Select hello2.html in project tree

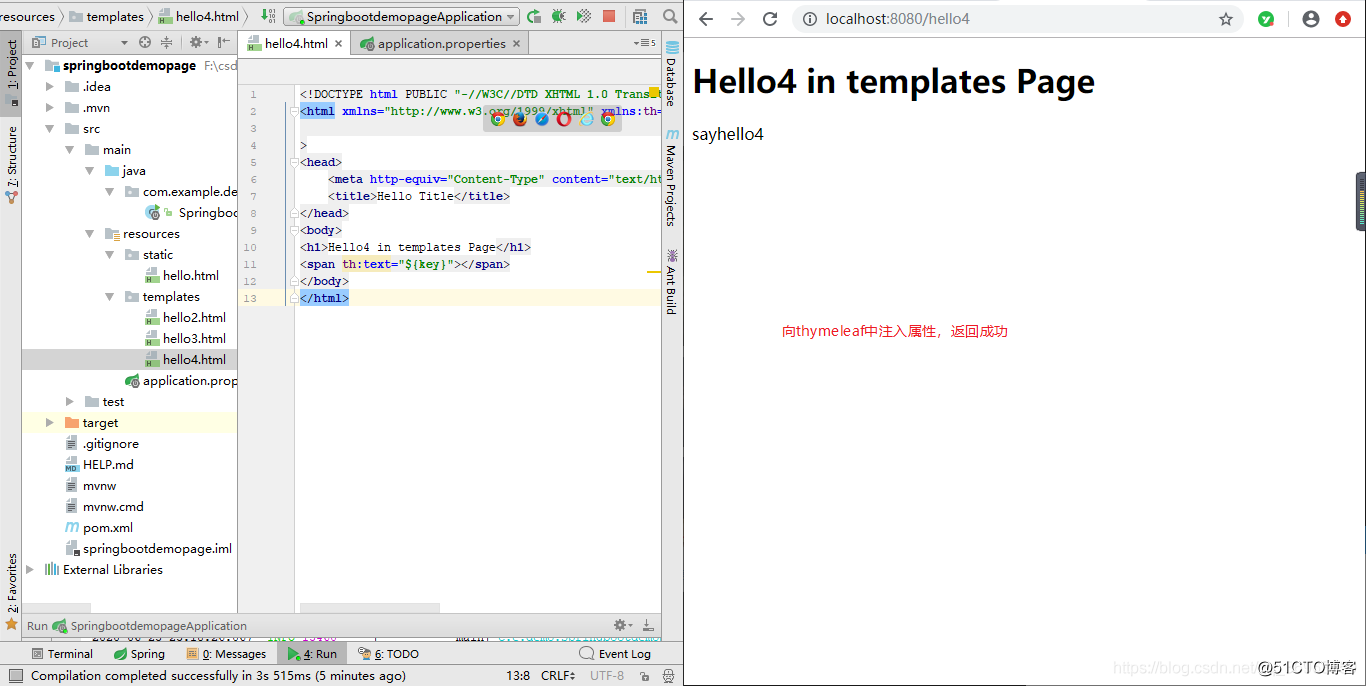coord(186,318)
